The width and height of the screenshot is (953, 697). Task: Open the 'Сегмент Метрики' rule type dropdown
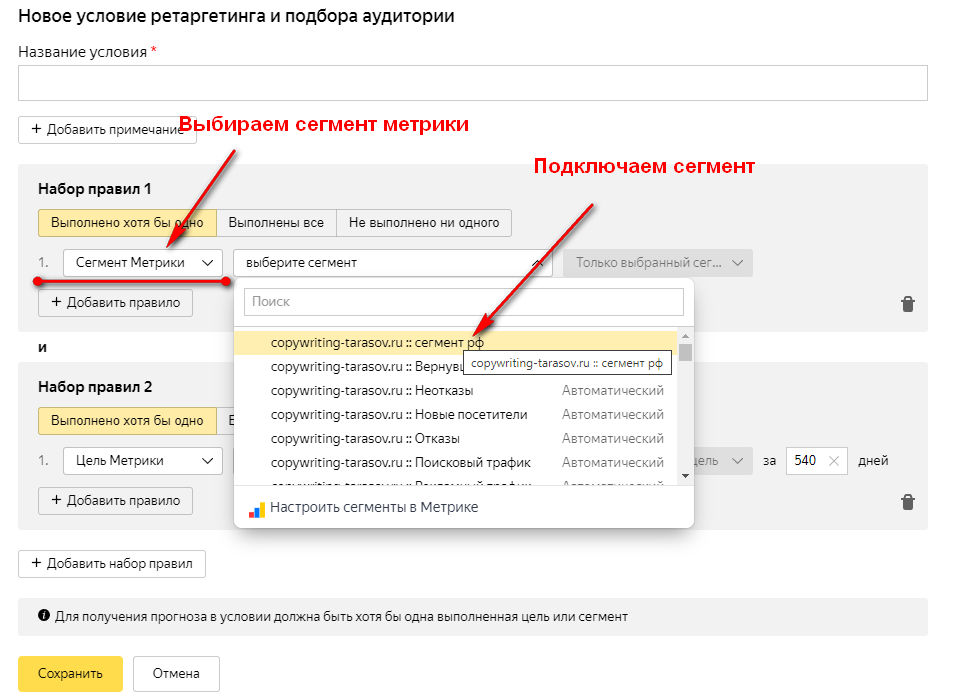click(143, 263)
